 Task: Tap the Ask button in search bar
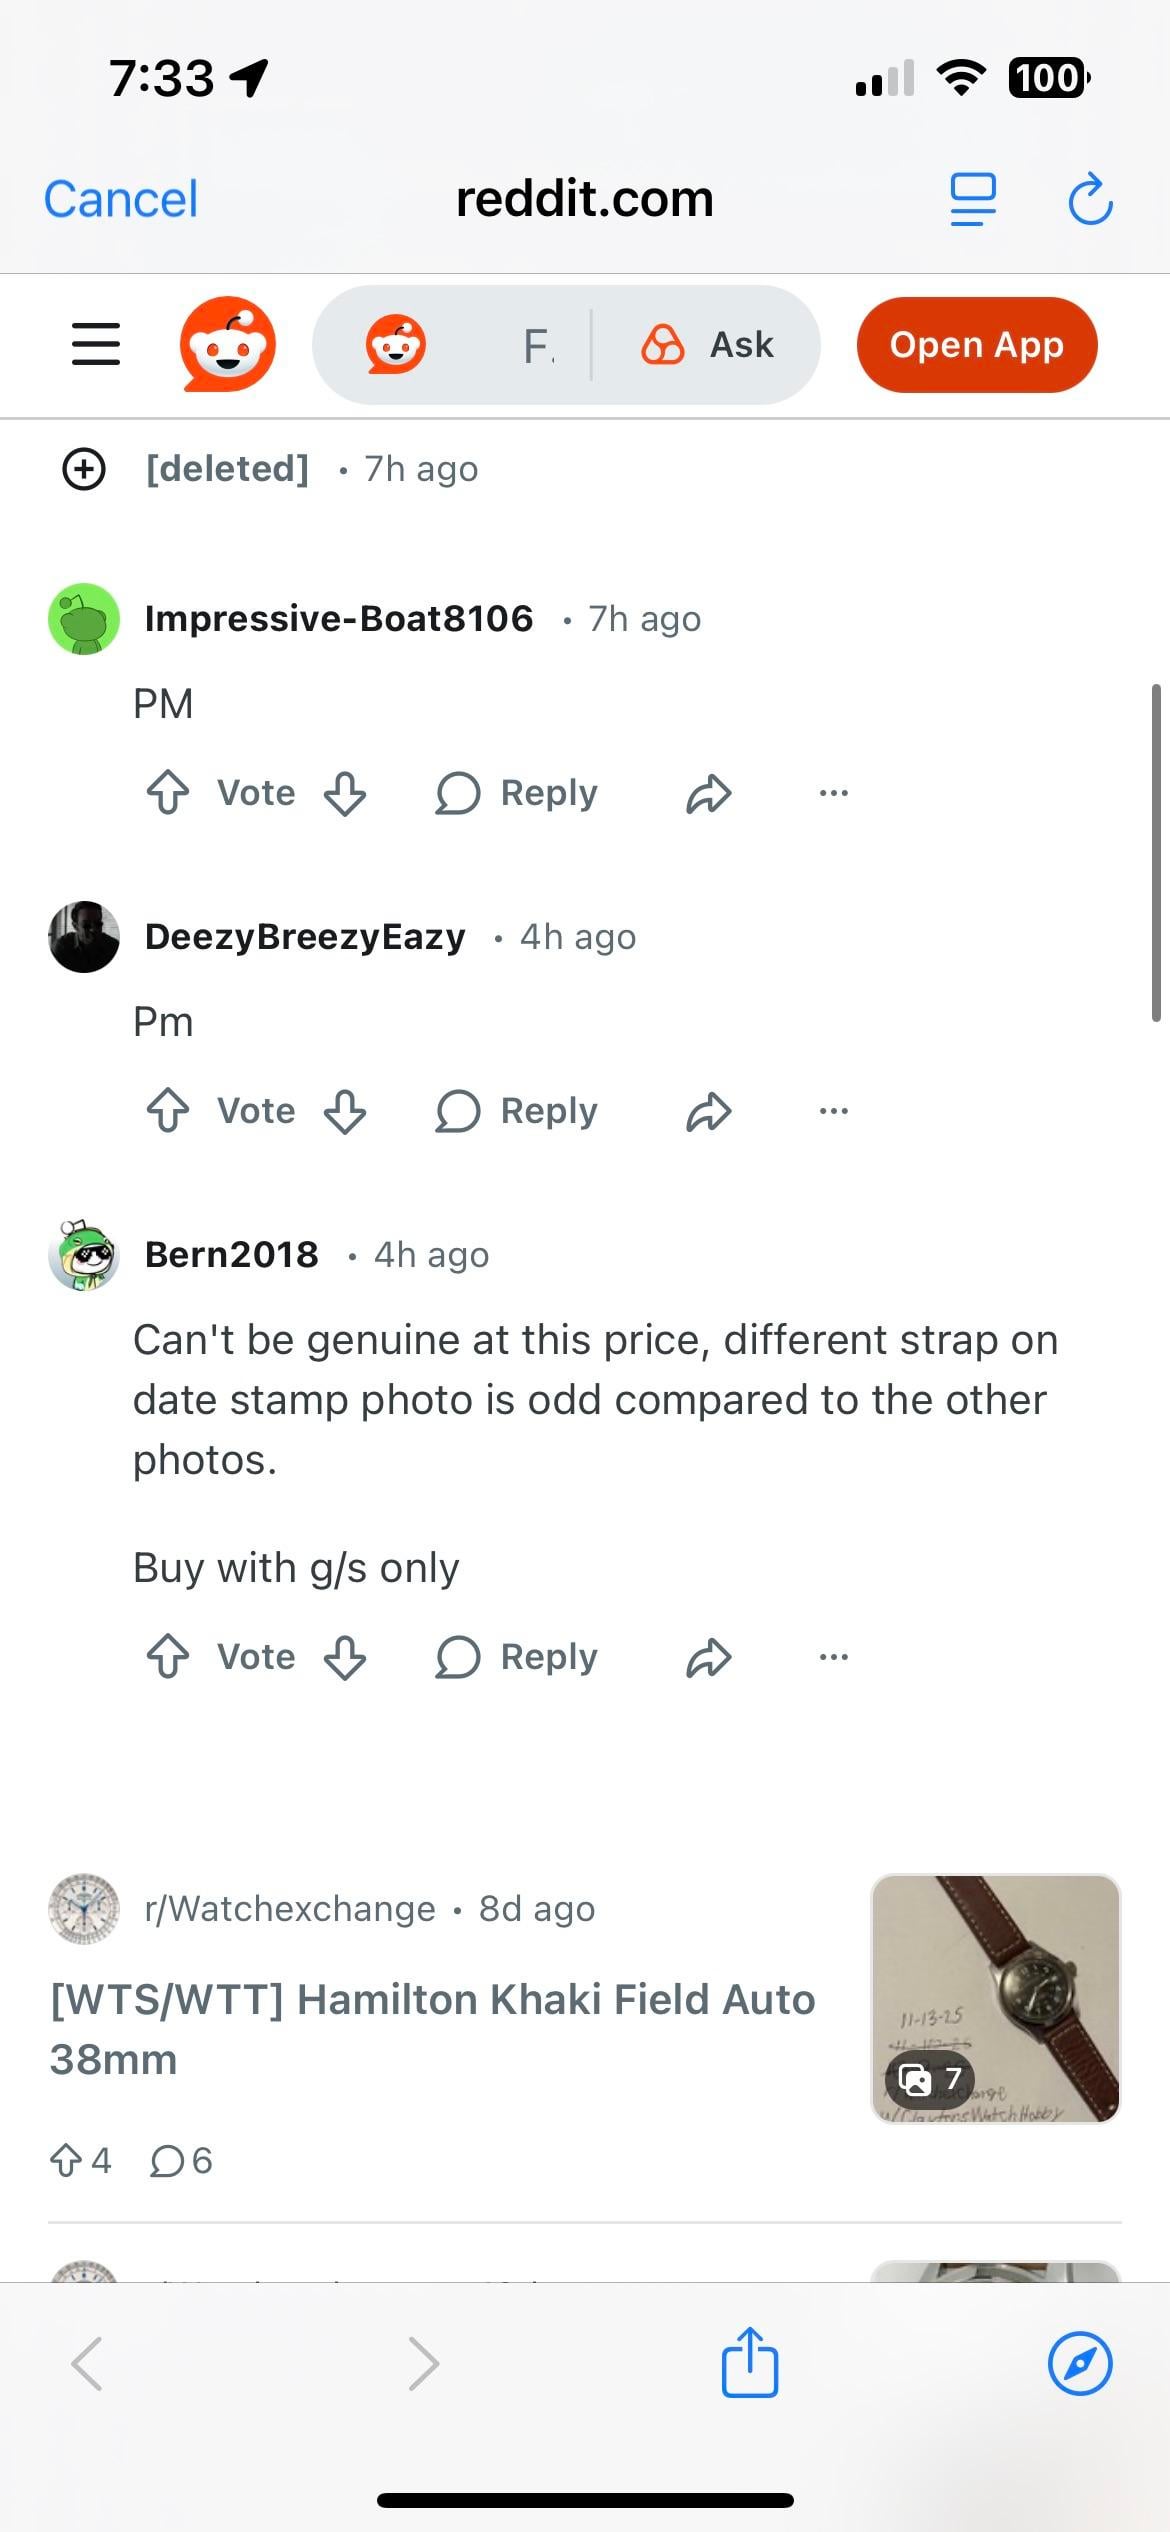(x=707, y=345)
